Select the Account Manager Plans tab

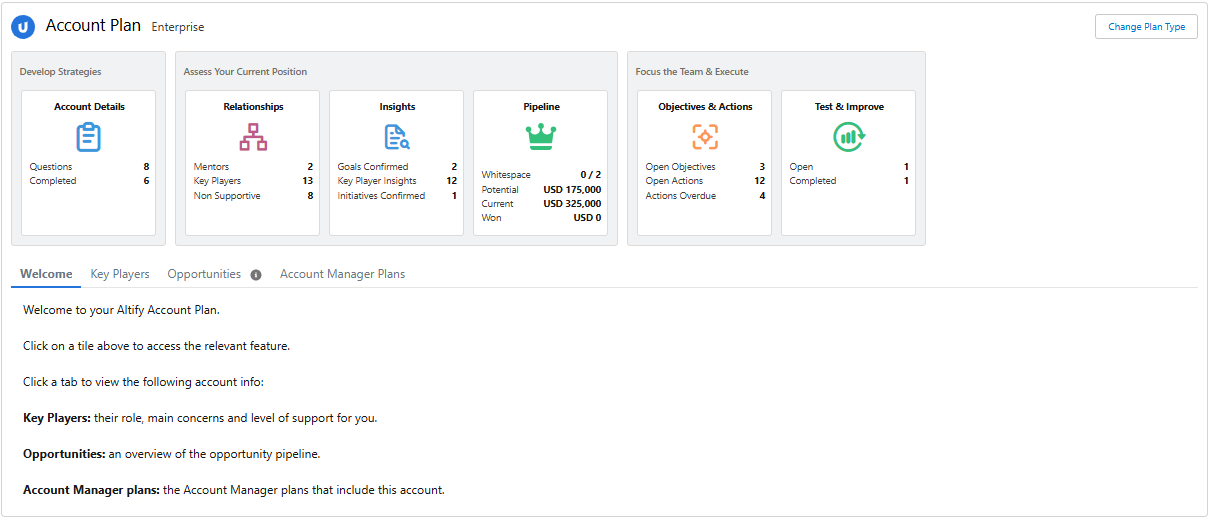pyautogui.click(x=342, y=274)
